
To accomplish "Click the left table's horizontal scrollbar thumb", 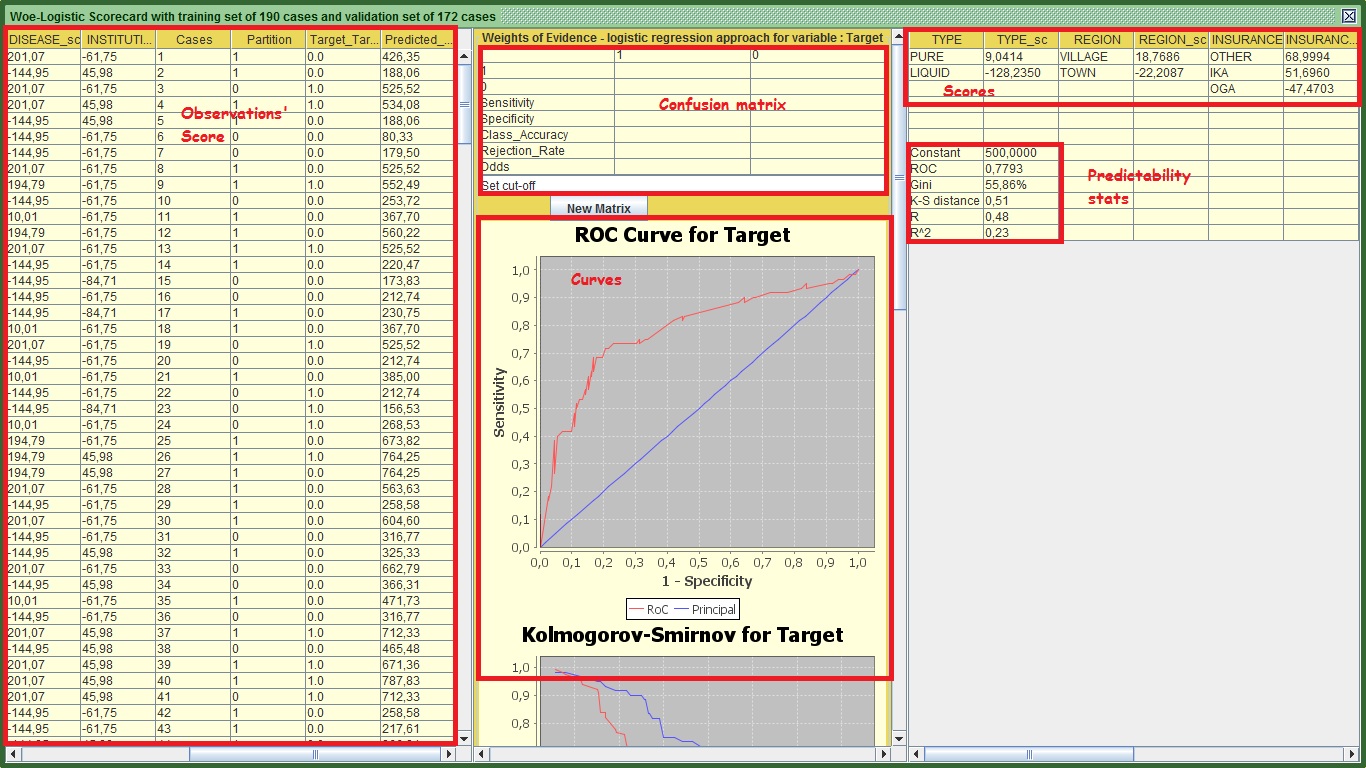I will [x=315, y=755].
